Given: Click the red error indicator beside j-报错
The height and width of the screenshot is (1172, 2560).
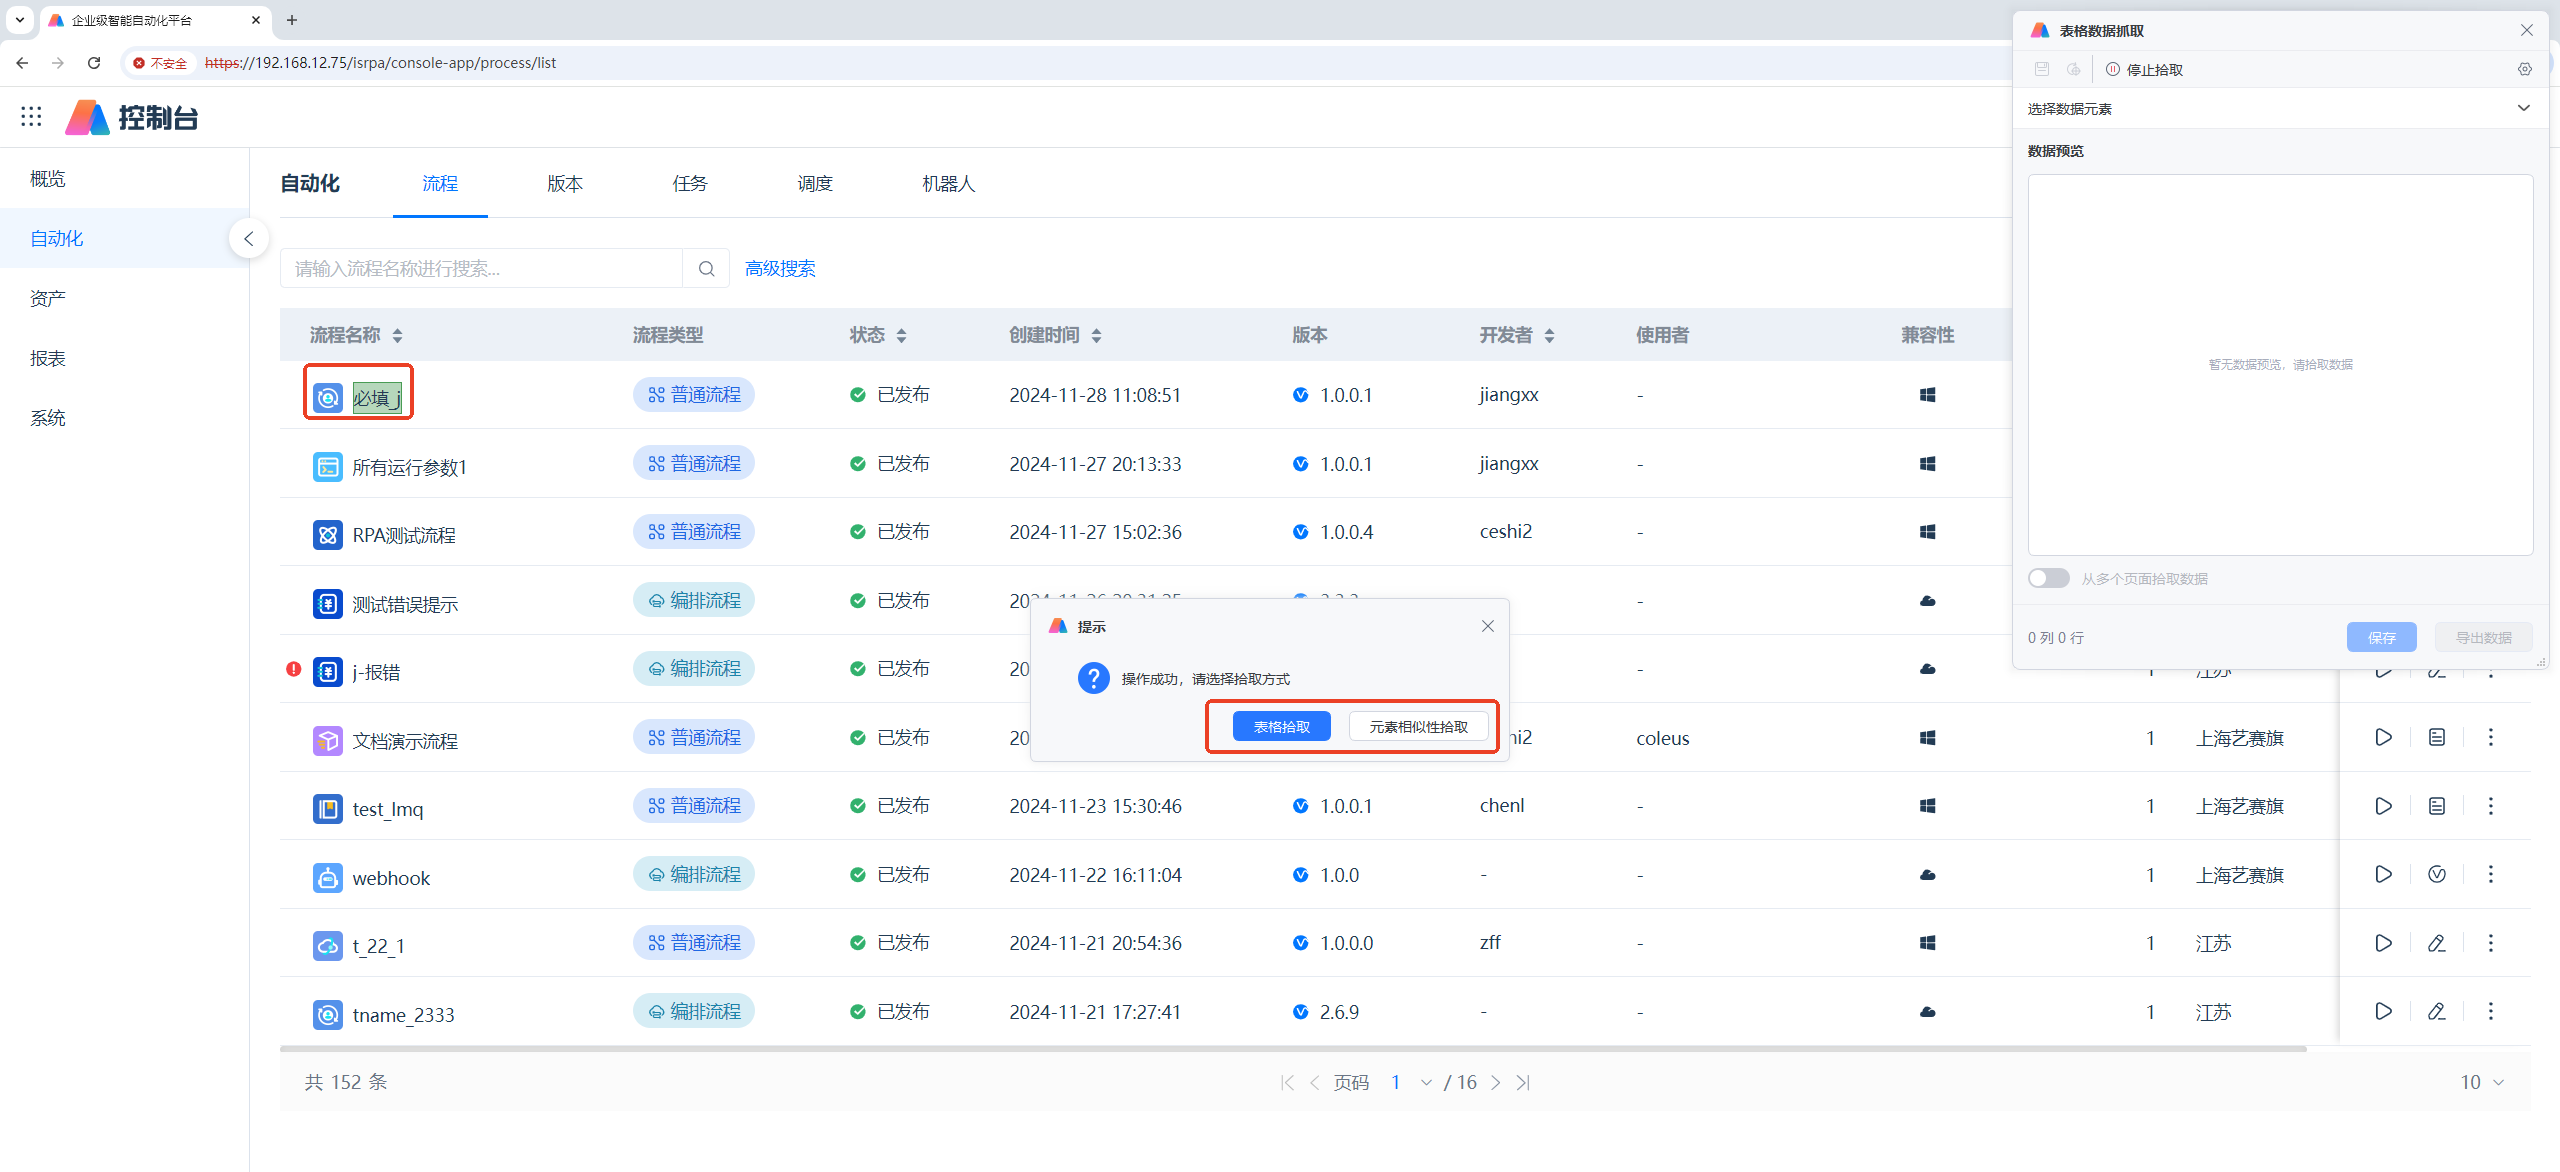Looking at the screenshot, I should point(293,669).
